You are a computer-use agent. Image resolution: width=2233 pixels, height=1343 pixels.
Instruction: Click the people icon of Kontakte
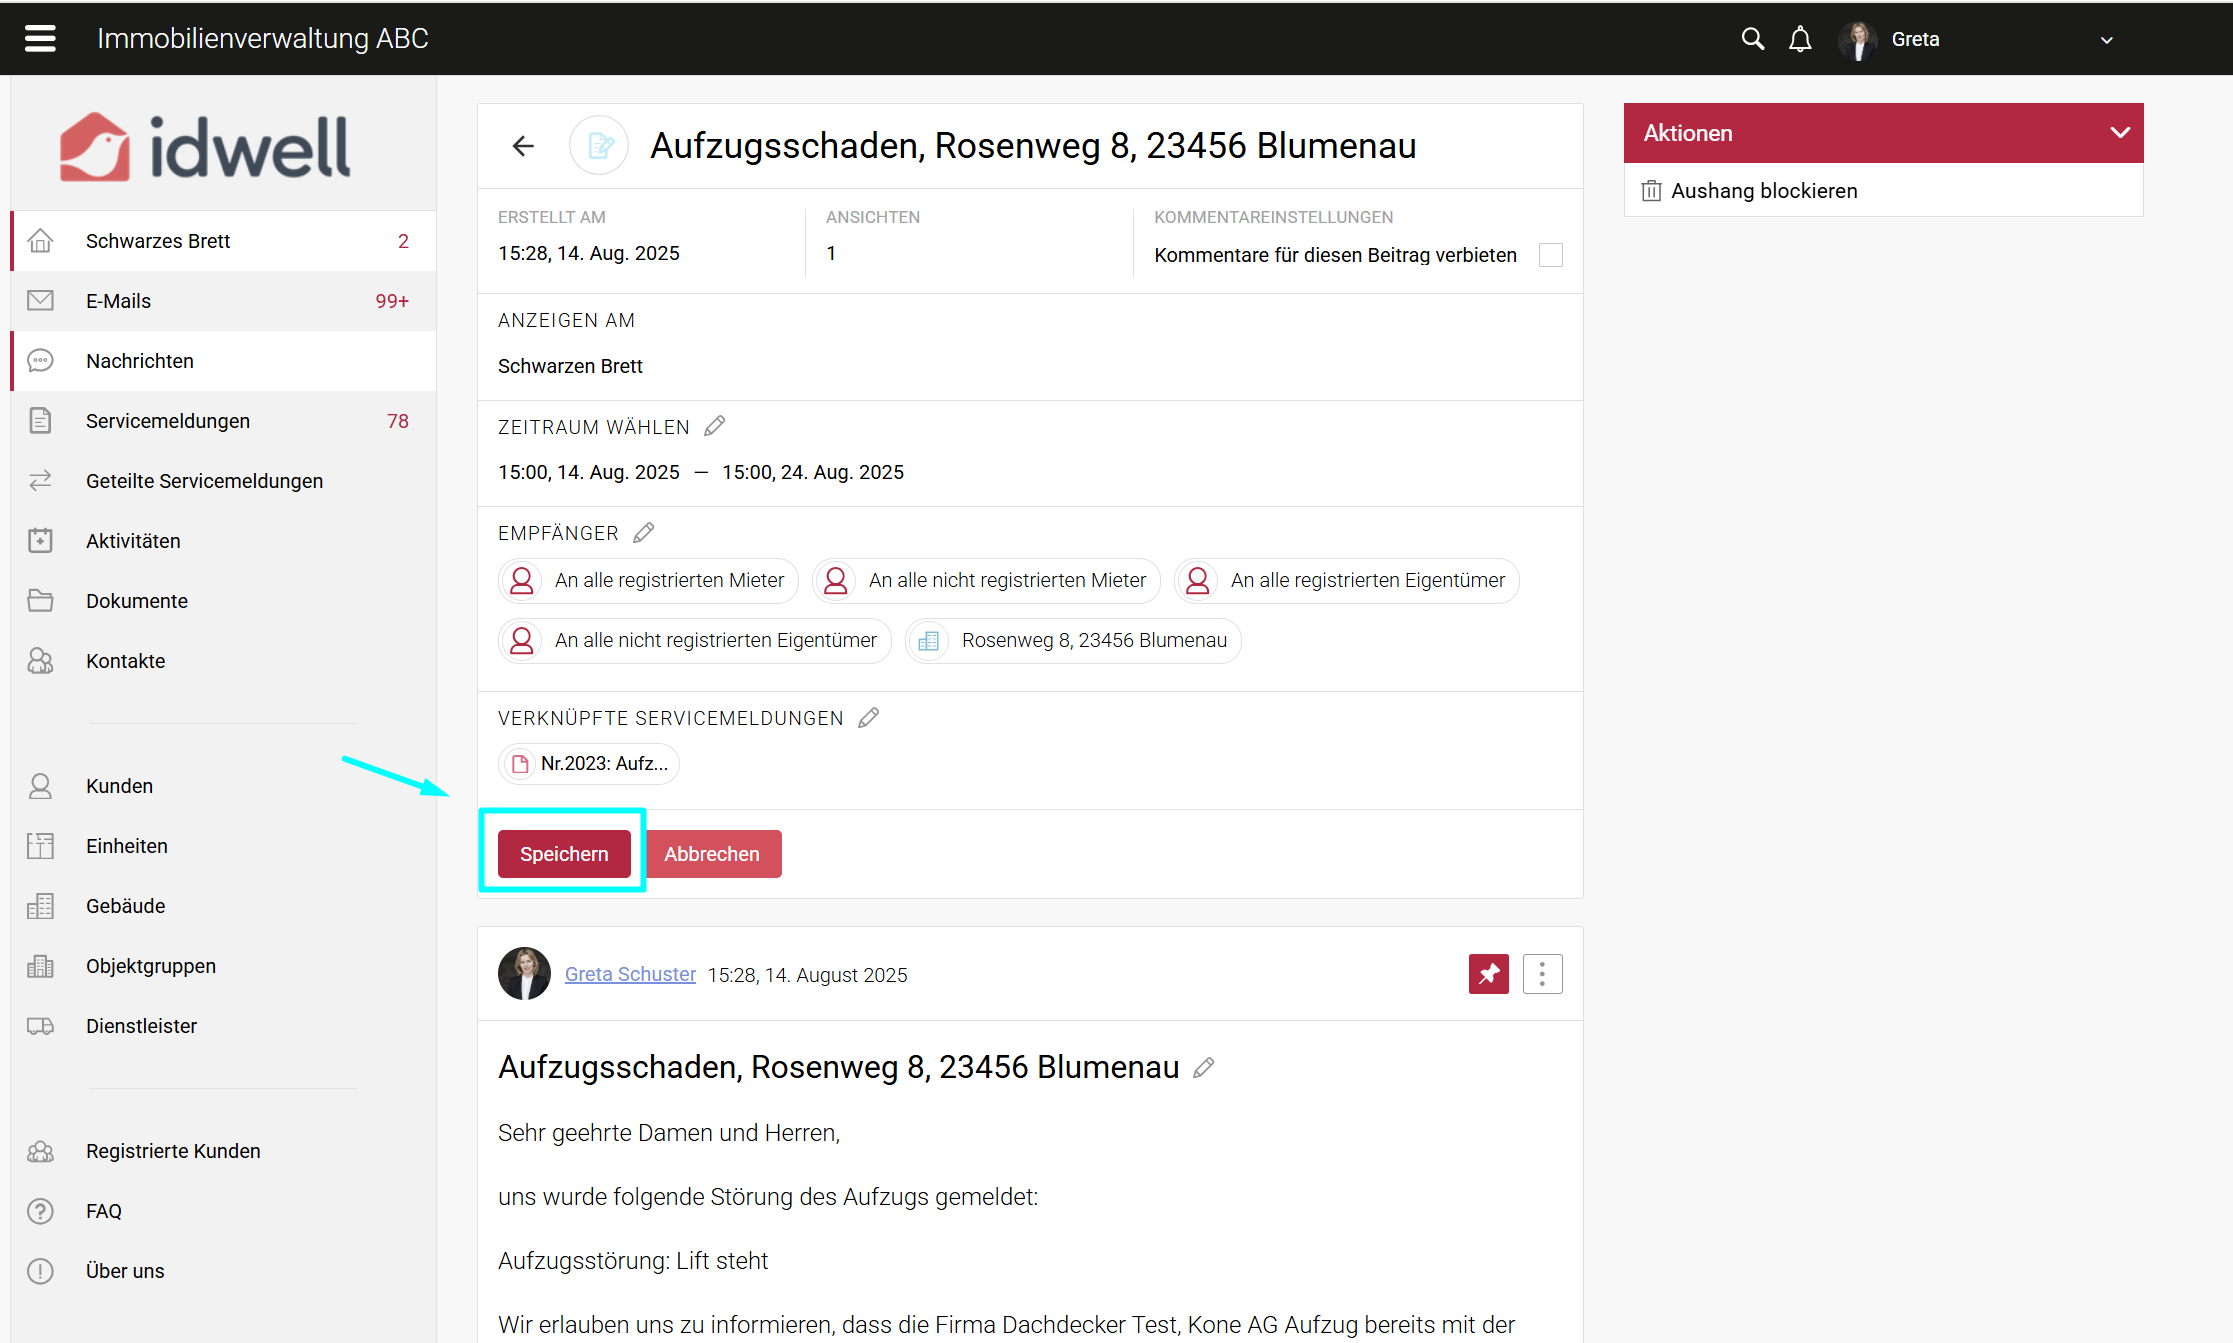click(40, 661)
